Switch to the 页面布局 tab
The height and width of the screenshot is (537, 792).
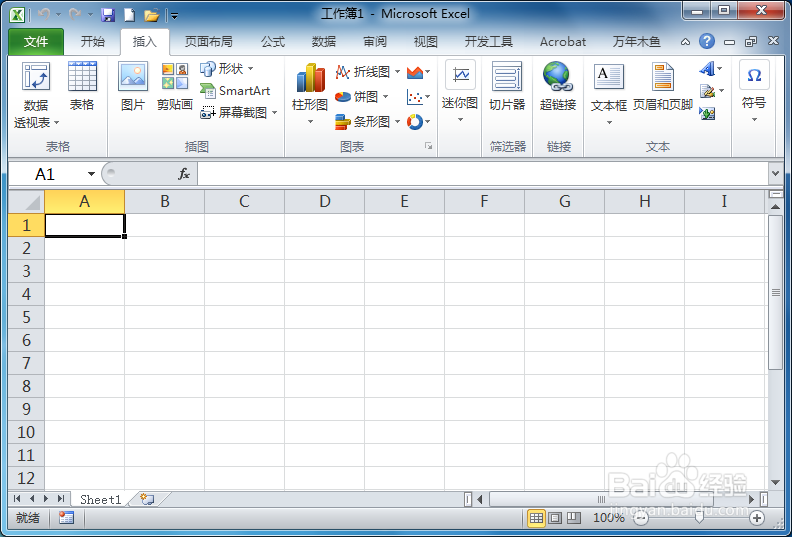[x=209, y=41]
